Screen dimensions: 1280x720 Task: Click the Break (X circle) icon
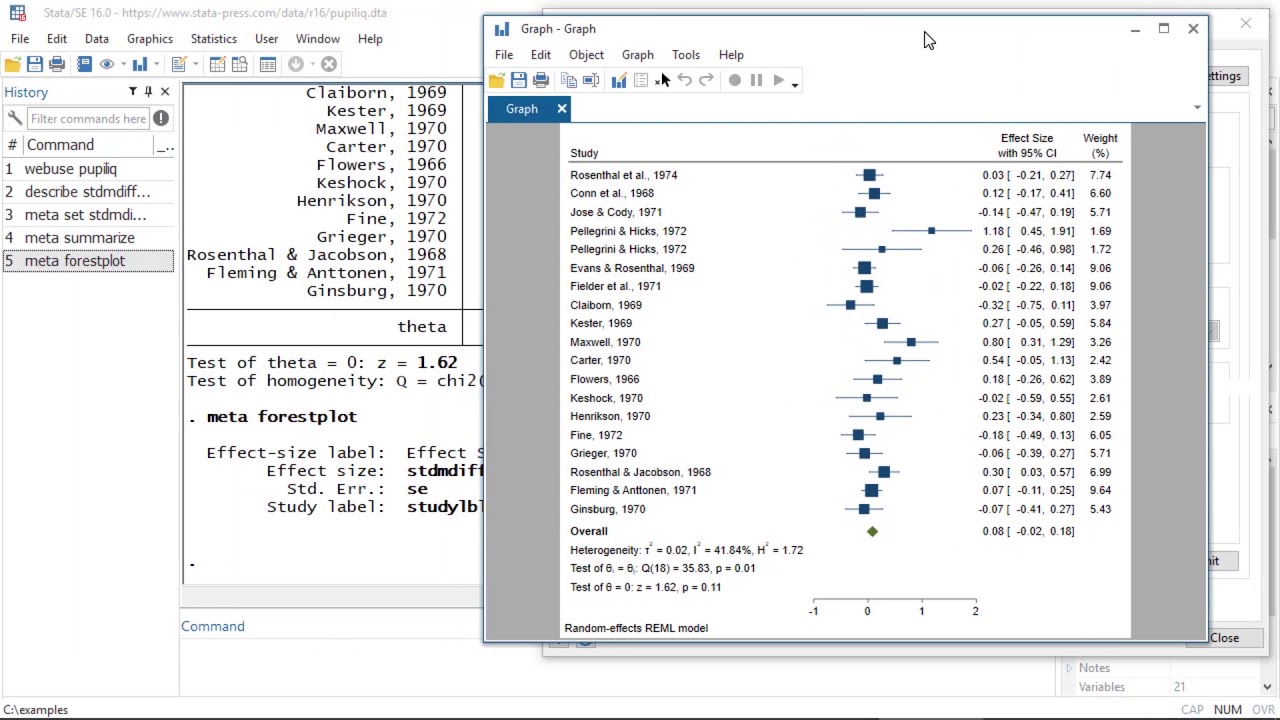328,64
